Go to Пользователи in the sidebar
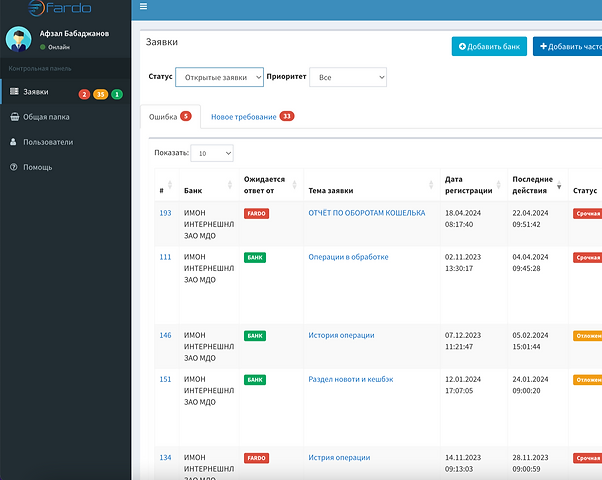This screenshot has width=602, height=480. [x=48, y=142]
